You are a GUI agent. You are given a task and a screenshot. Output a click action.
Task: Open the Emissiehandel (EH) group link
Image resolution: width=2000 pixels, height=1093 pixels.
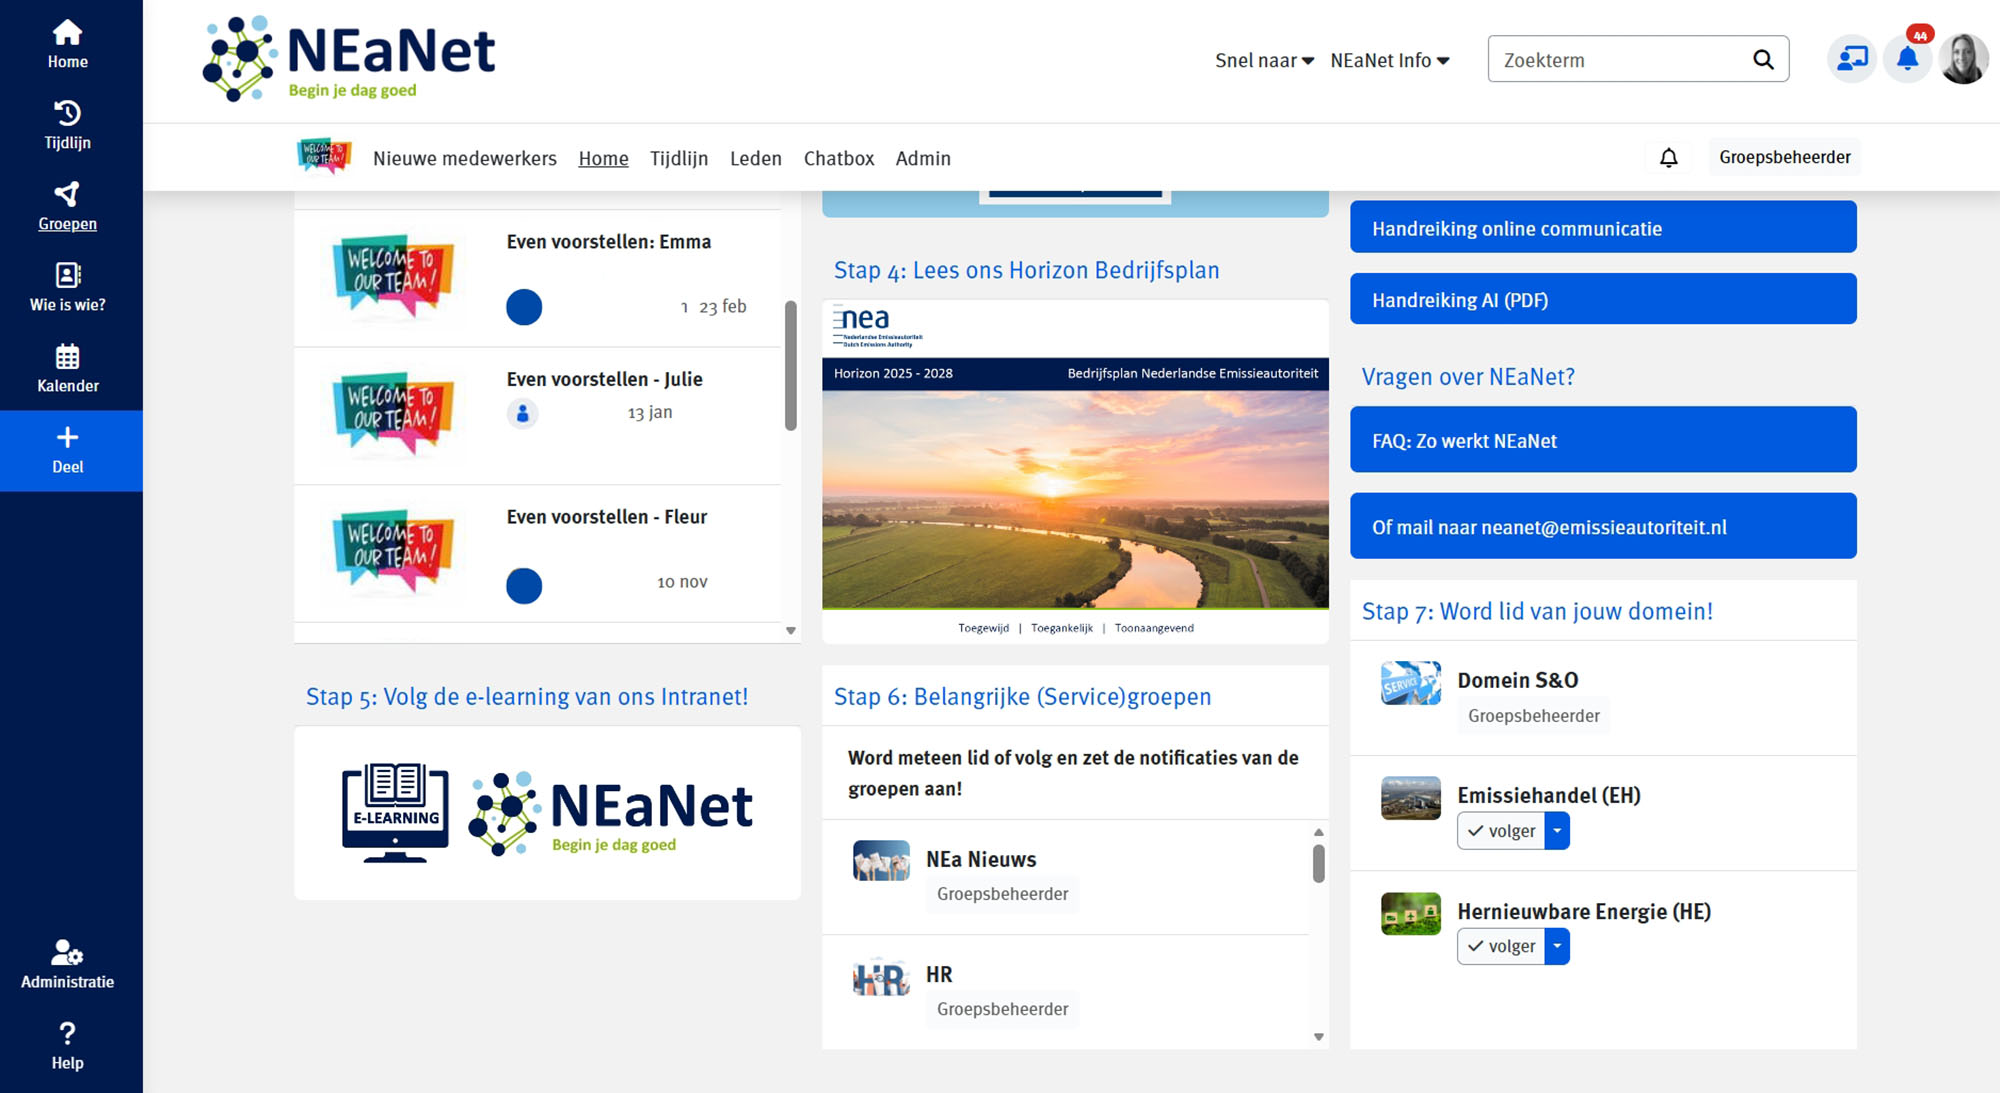pos(1549,796)
